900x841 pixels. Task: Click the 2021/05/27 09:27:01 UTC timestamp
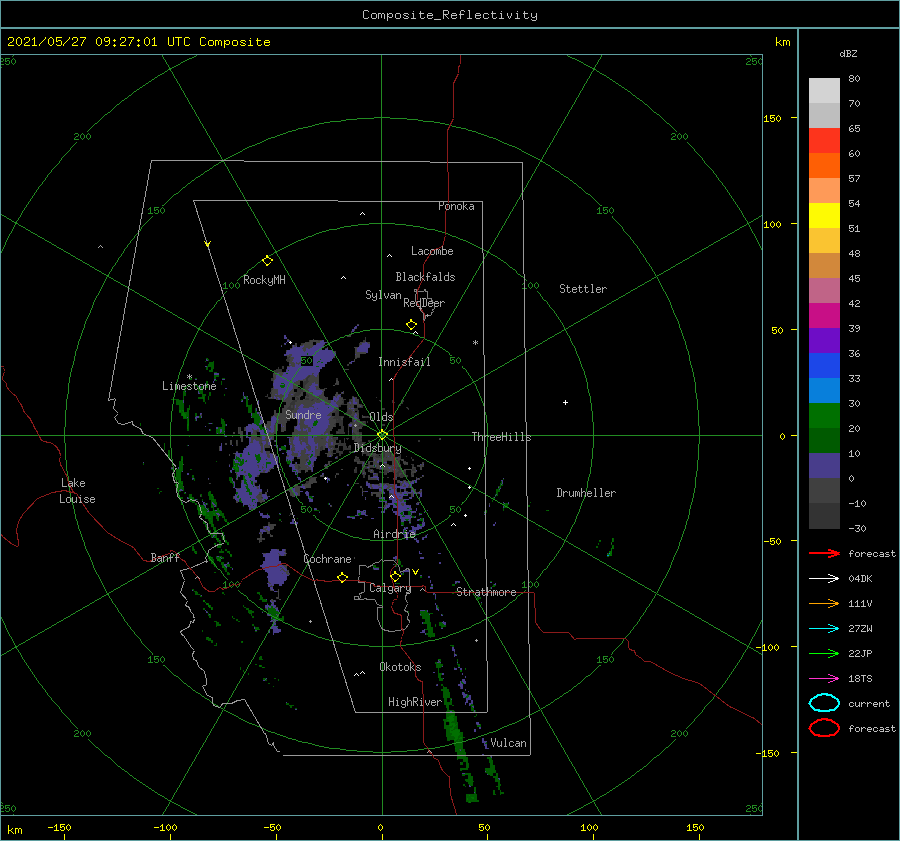(99, 42)
